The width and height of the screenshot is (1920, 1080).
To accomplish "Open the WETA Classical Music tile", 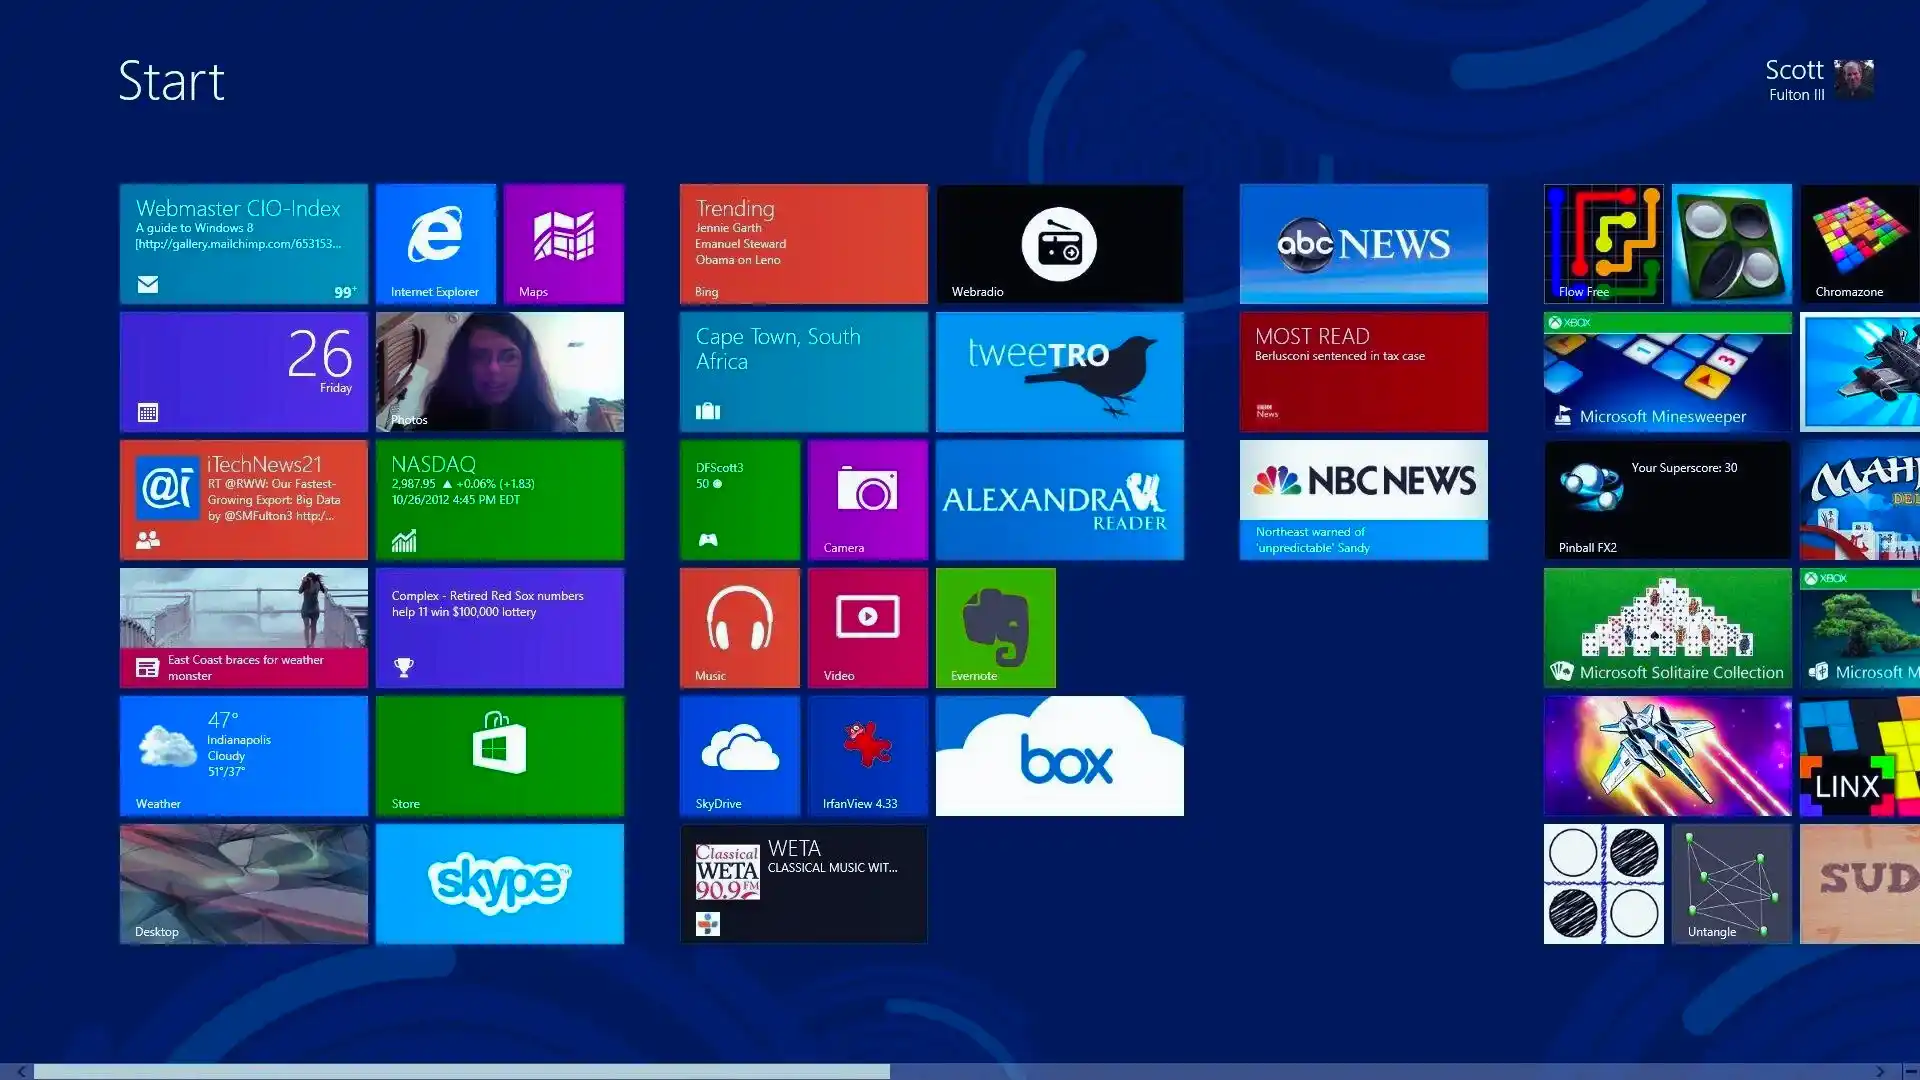I will pos(804,884).
